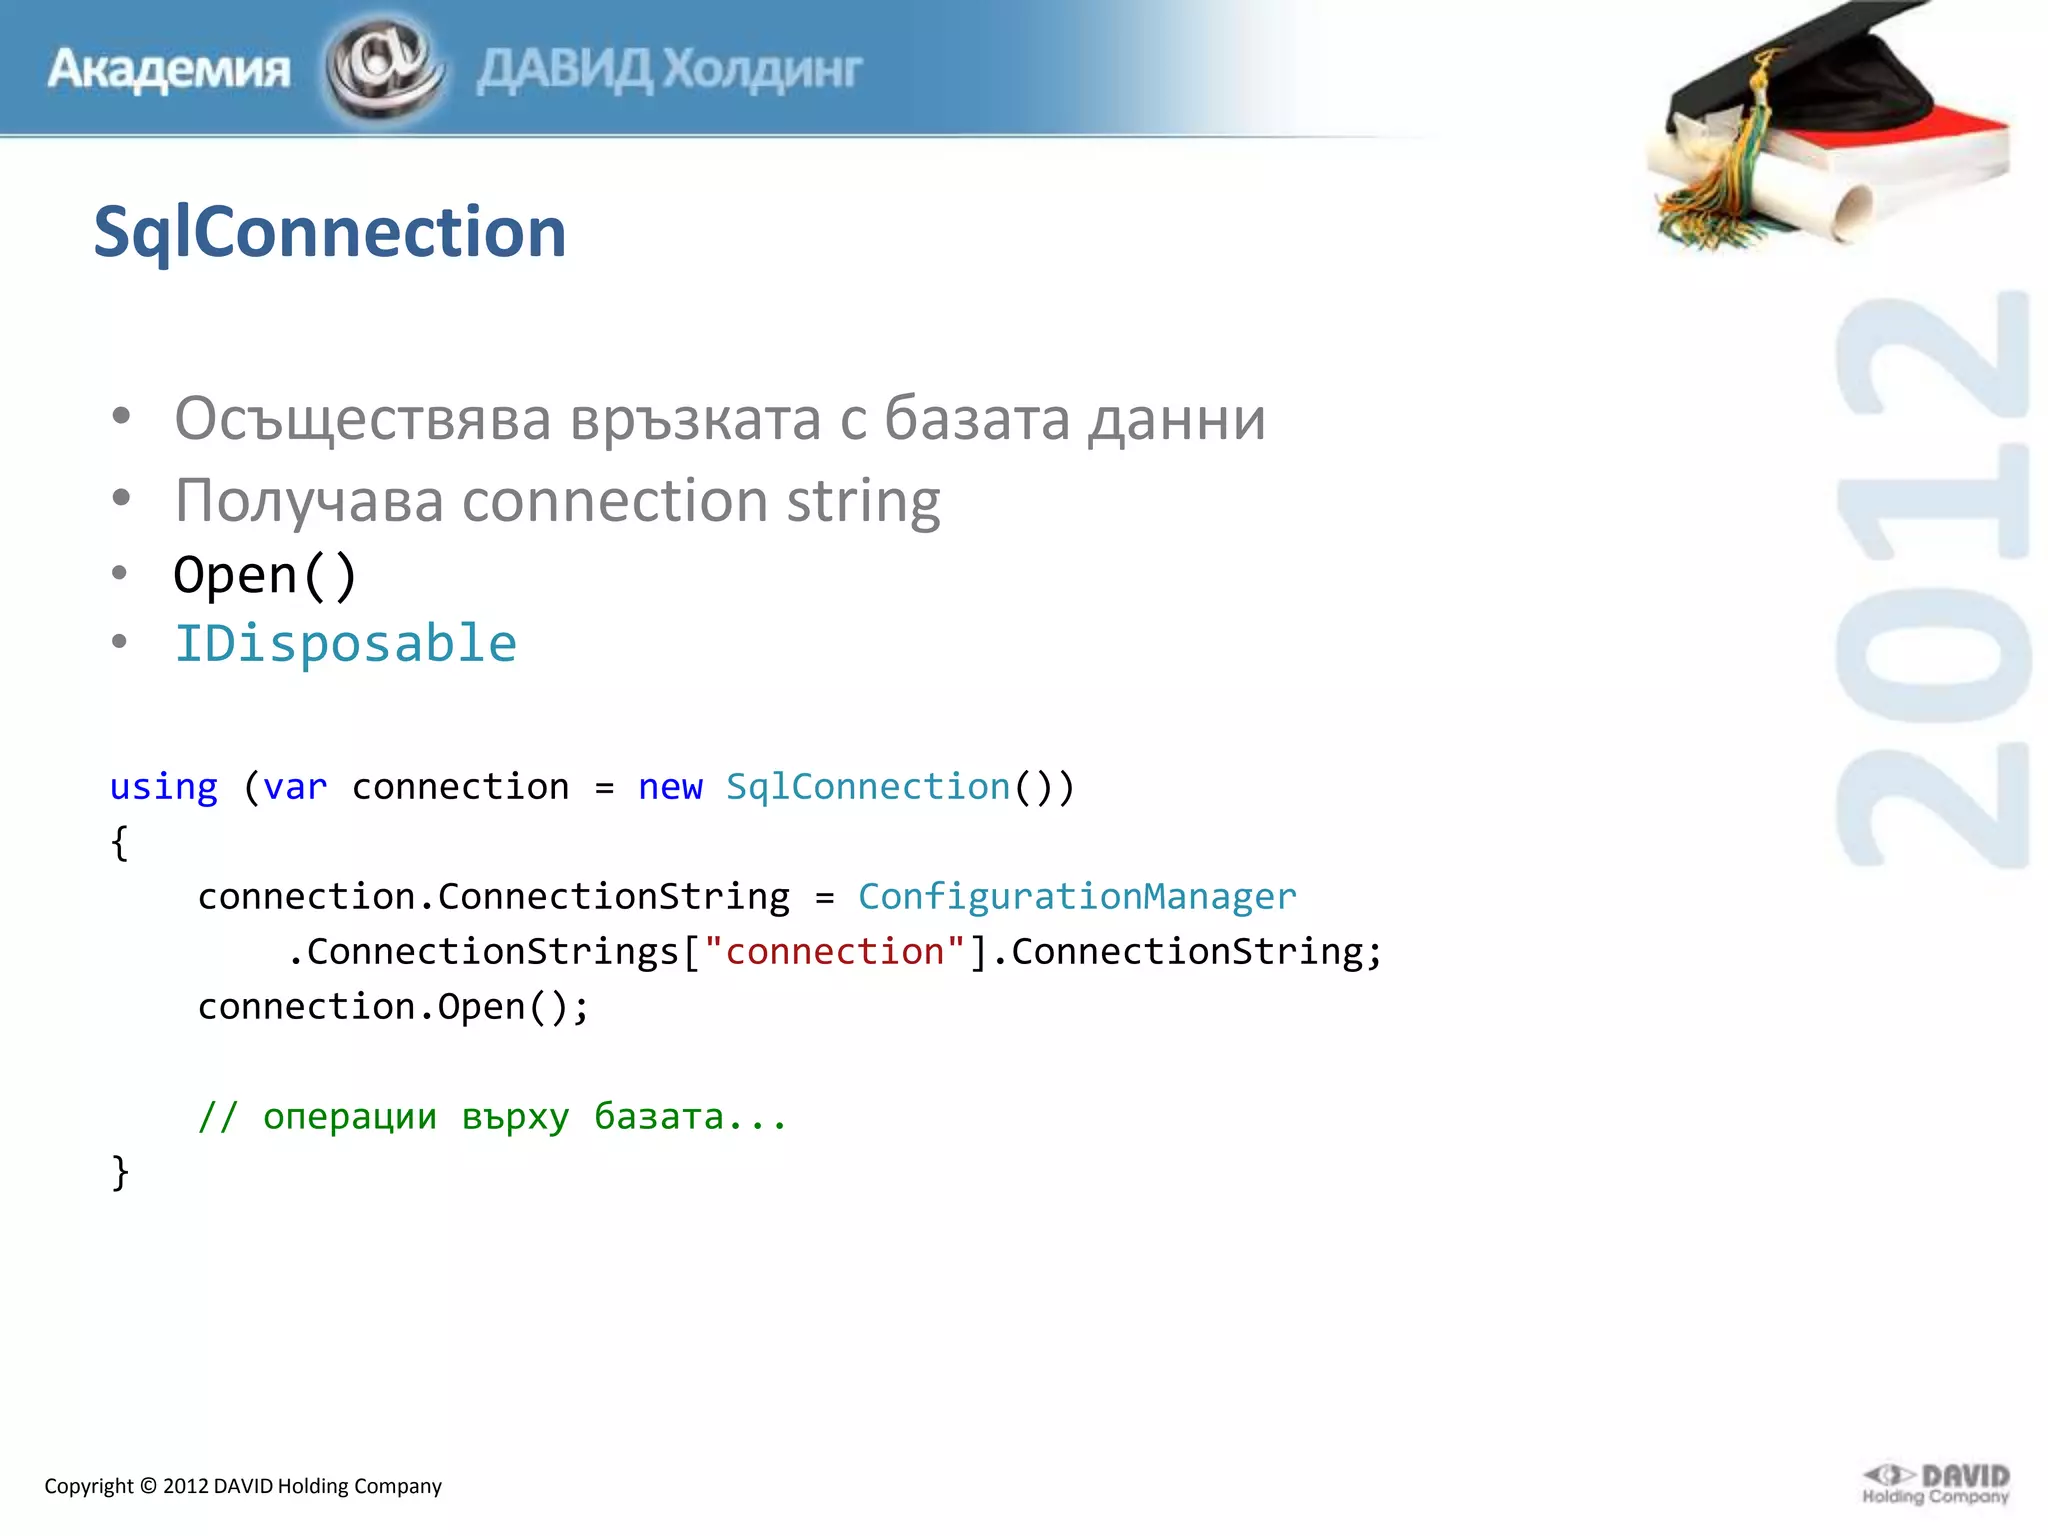Click the 'var' keyword in code

click(296, 788)
